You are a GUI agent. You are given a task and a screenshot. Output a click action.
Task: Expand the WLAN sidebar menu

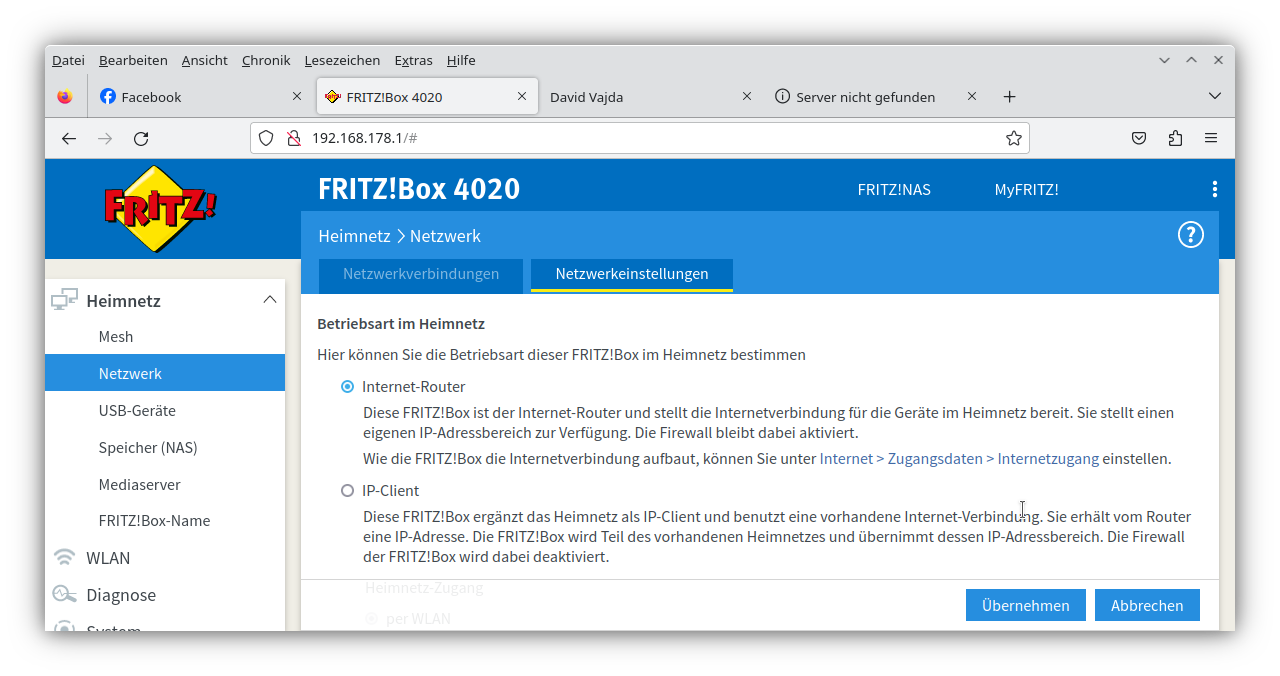pos(108,558)
